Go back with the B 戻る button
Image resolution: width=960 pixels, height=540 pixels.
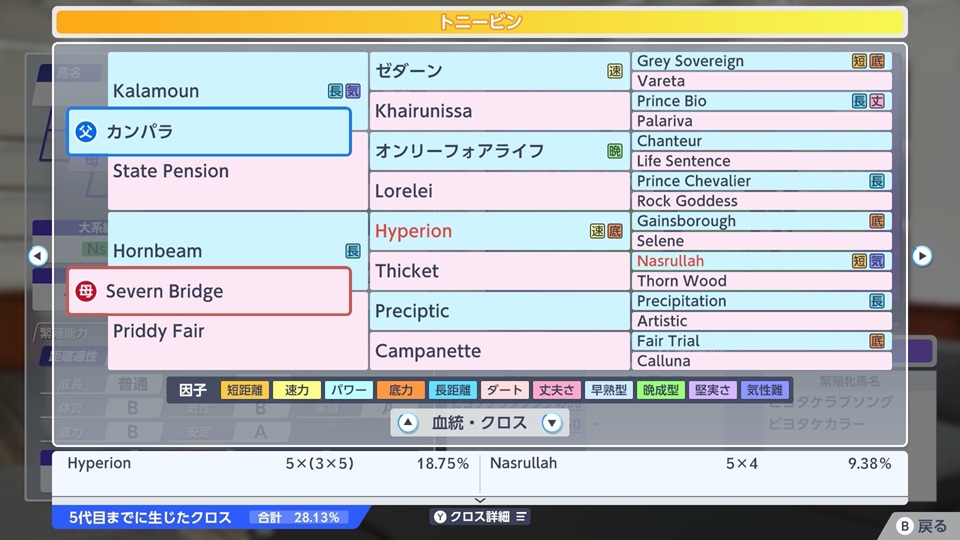coord(921,526)
